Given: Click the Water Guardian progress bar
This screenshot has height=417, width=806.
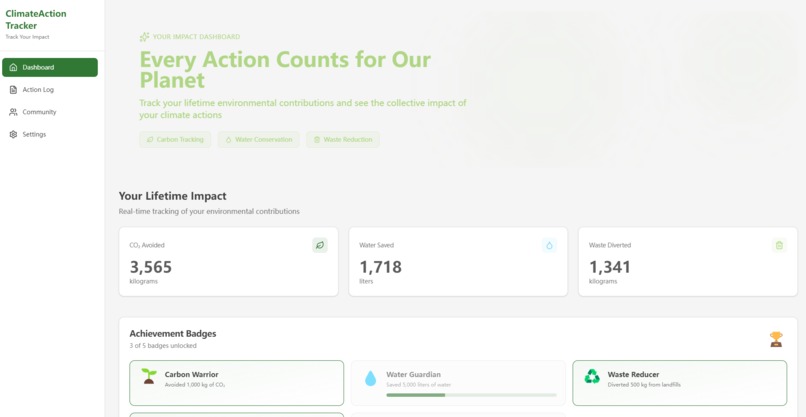Looking at the screenshot, I should click(x=471, y=395).
